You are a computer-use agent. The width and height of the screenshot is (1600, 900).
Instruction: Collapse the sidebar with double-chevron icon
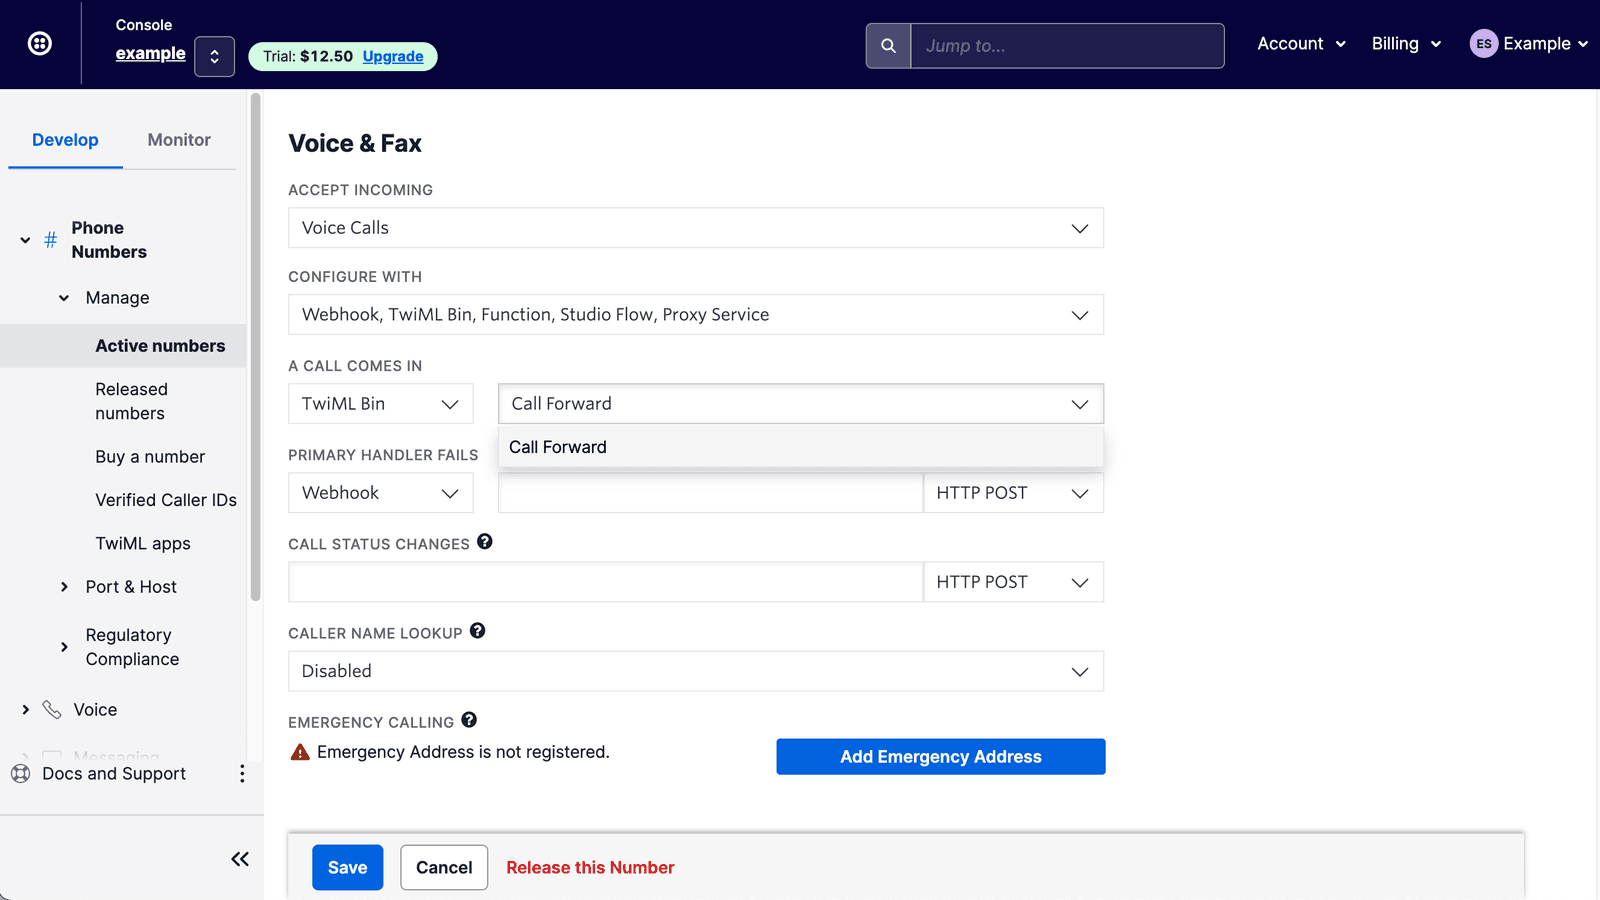(240, 859)
